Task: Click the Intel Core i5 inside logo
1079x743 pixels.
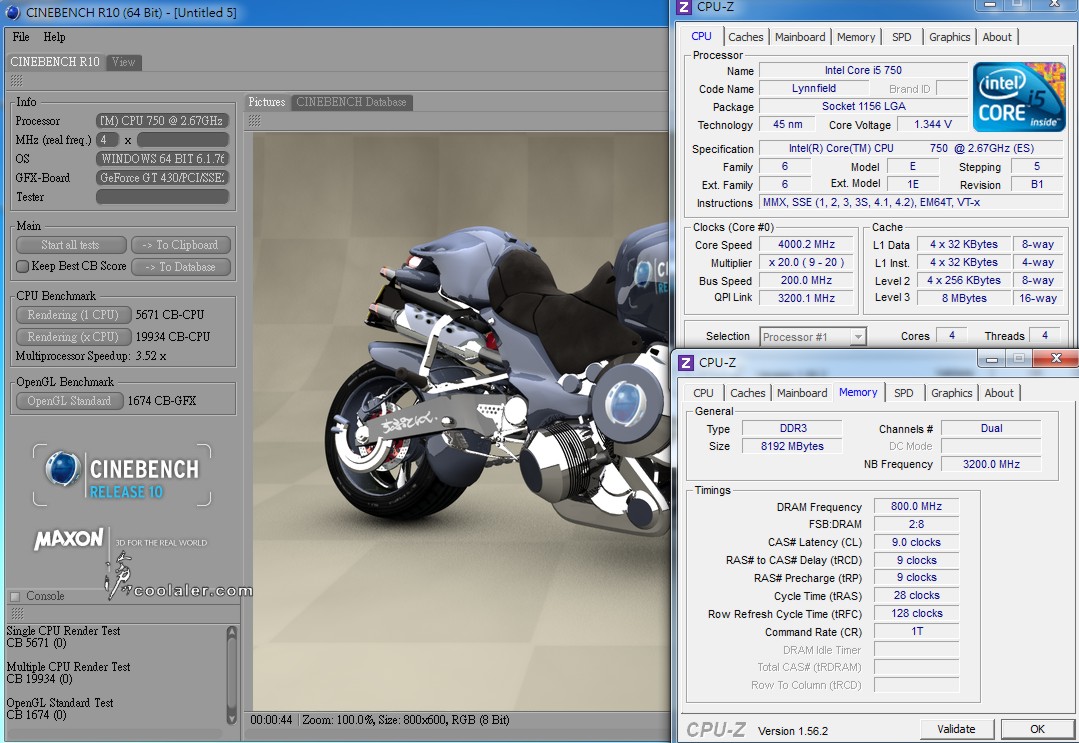Action: click(x=1019, y=97)
